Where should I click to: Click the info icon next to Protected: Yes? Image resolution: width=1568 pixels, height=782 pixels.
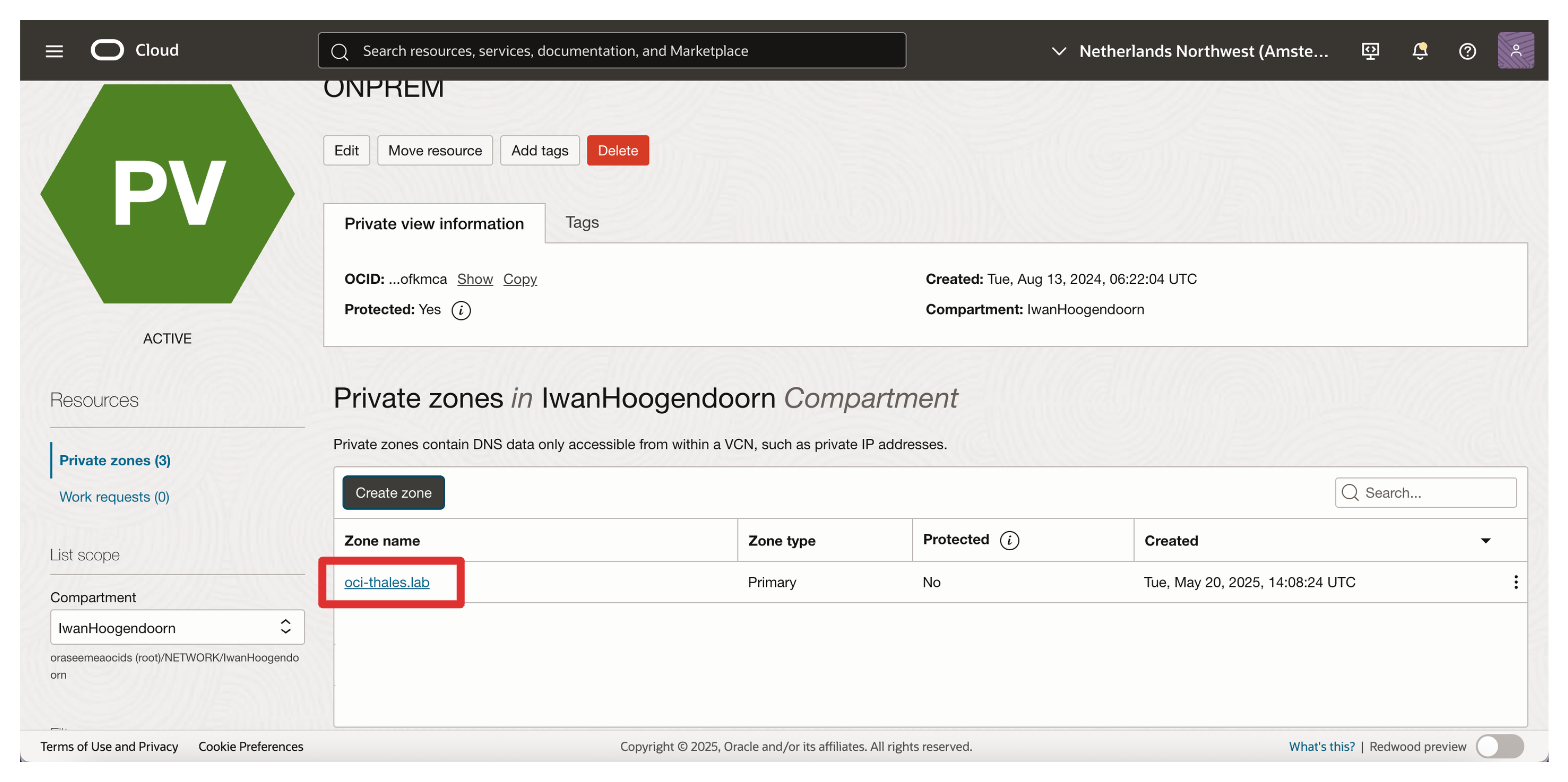coord(461,310)
